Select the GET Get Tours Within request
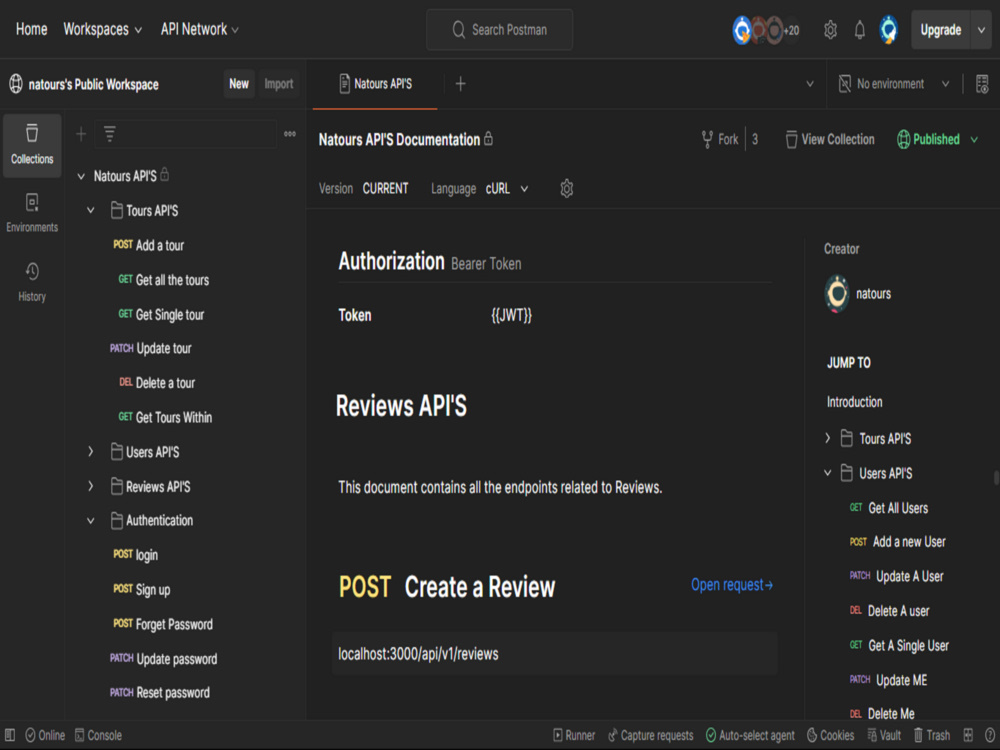The height and width of the screenshot is (750, 1000). click(165, 417)
